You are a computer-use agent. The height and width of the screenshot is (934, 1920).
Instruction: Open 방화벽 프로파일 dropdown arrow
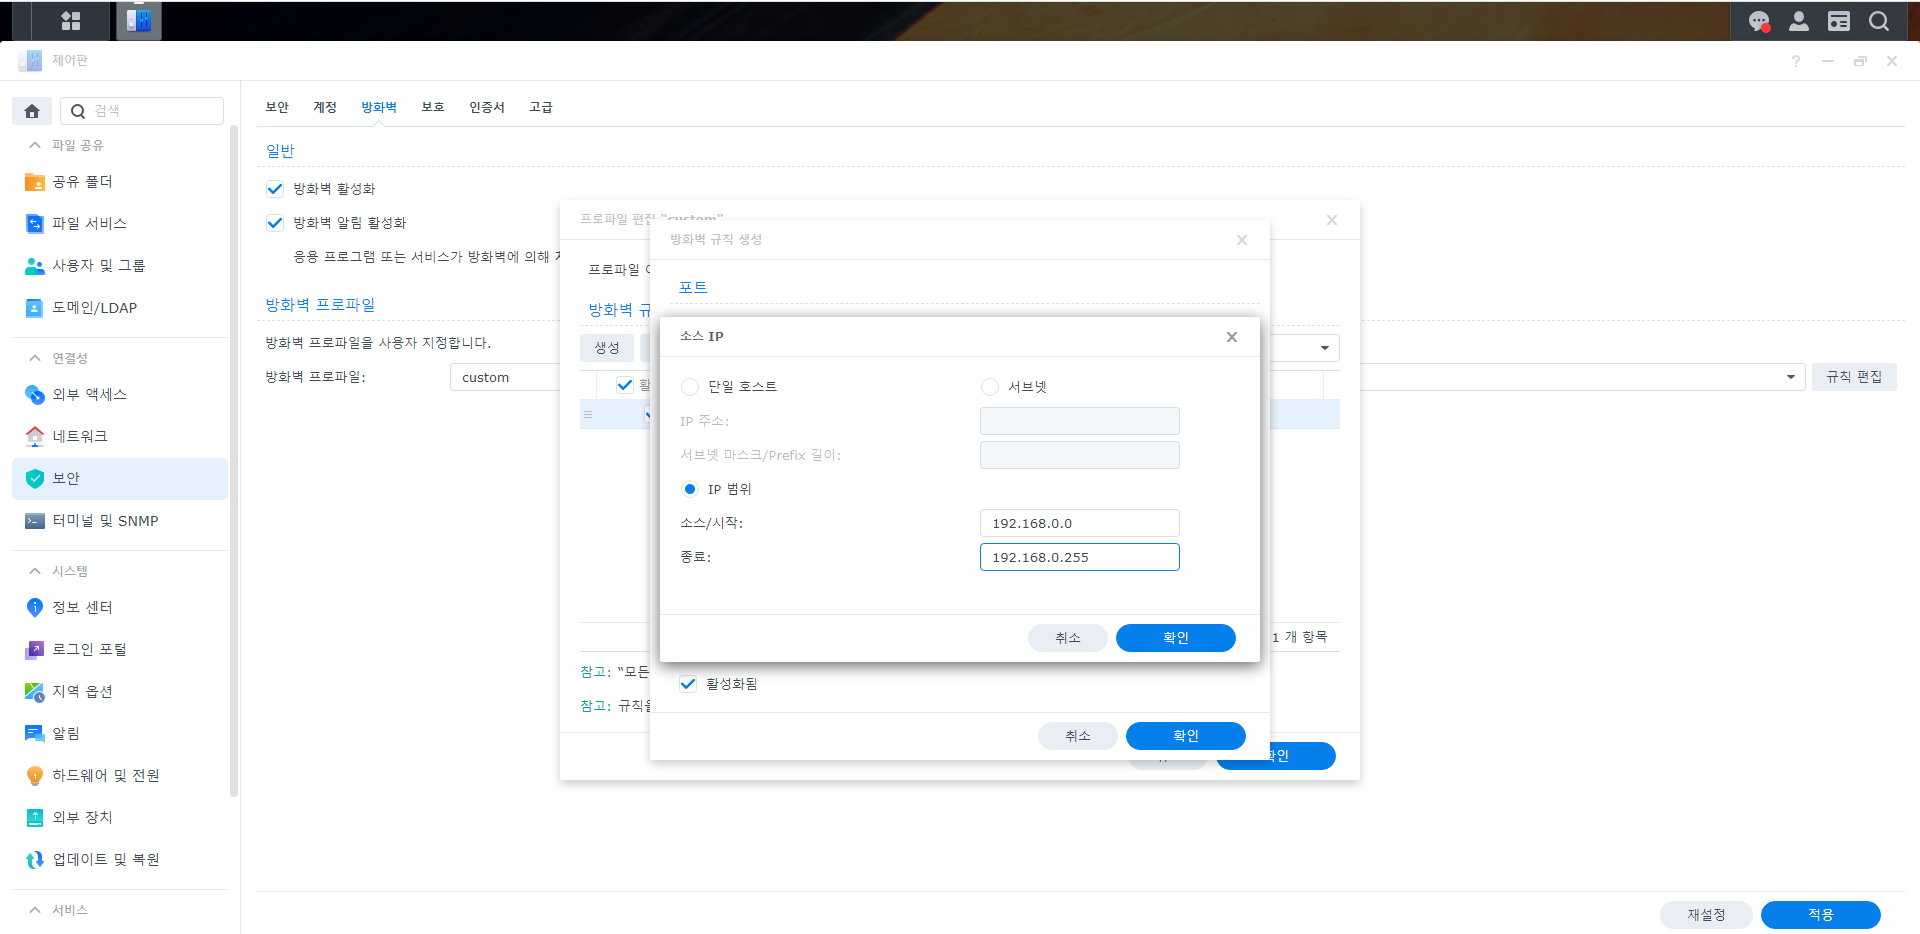coord(1791,378)
